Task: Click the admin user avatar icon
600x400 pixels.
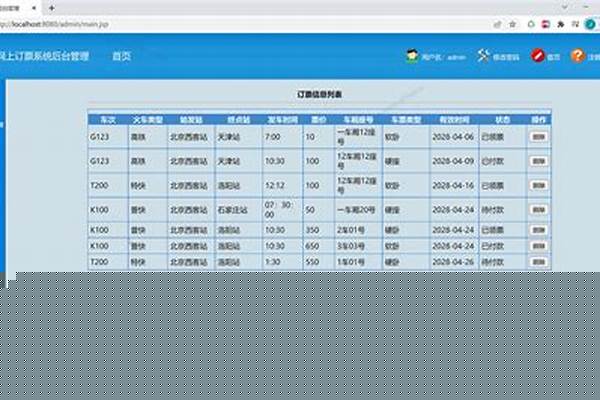Action: tap(412, 56)
